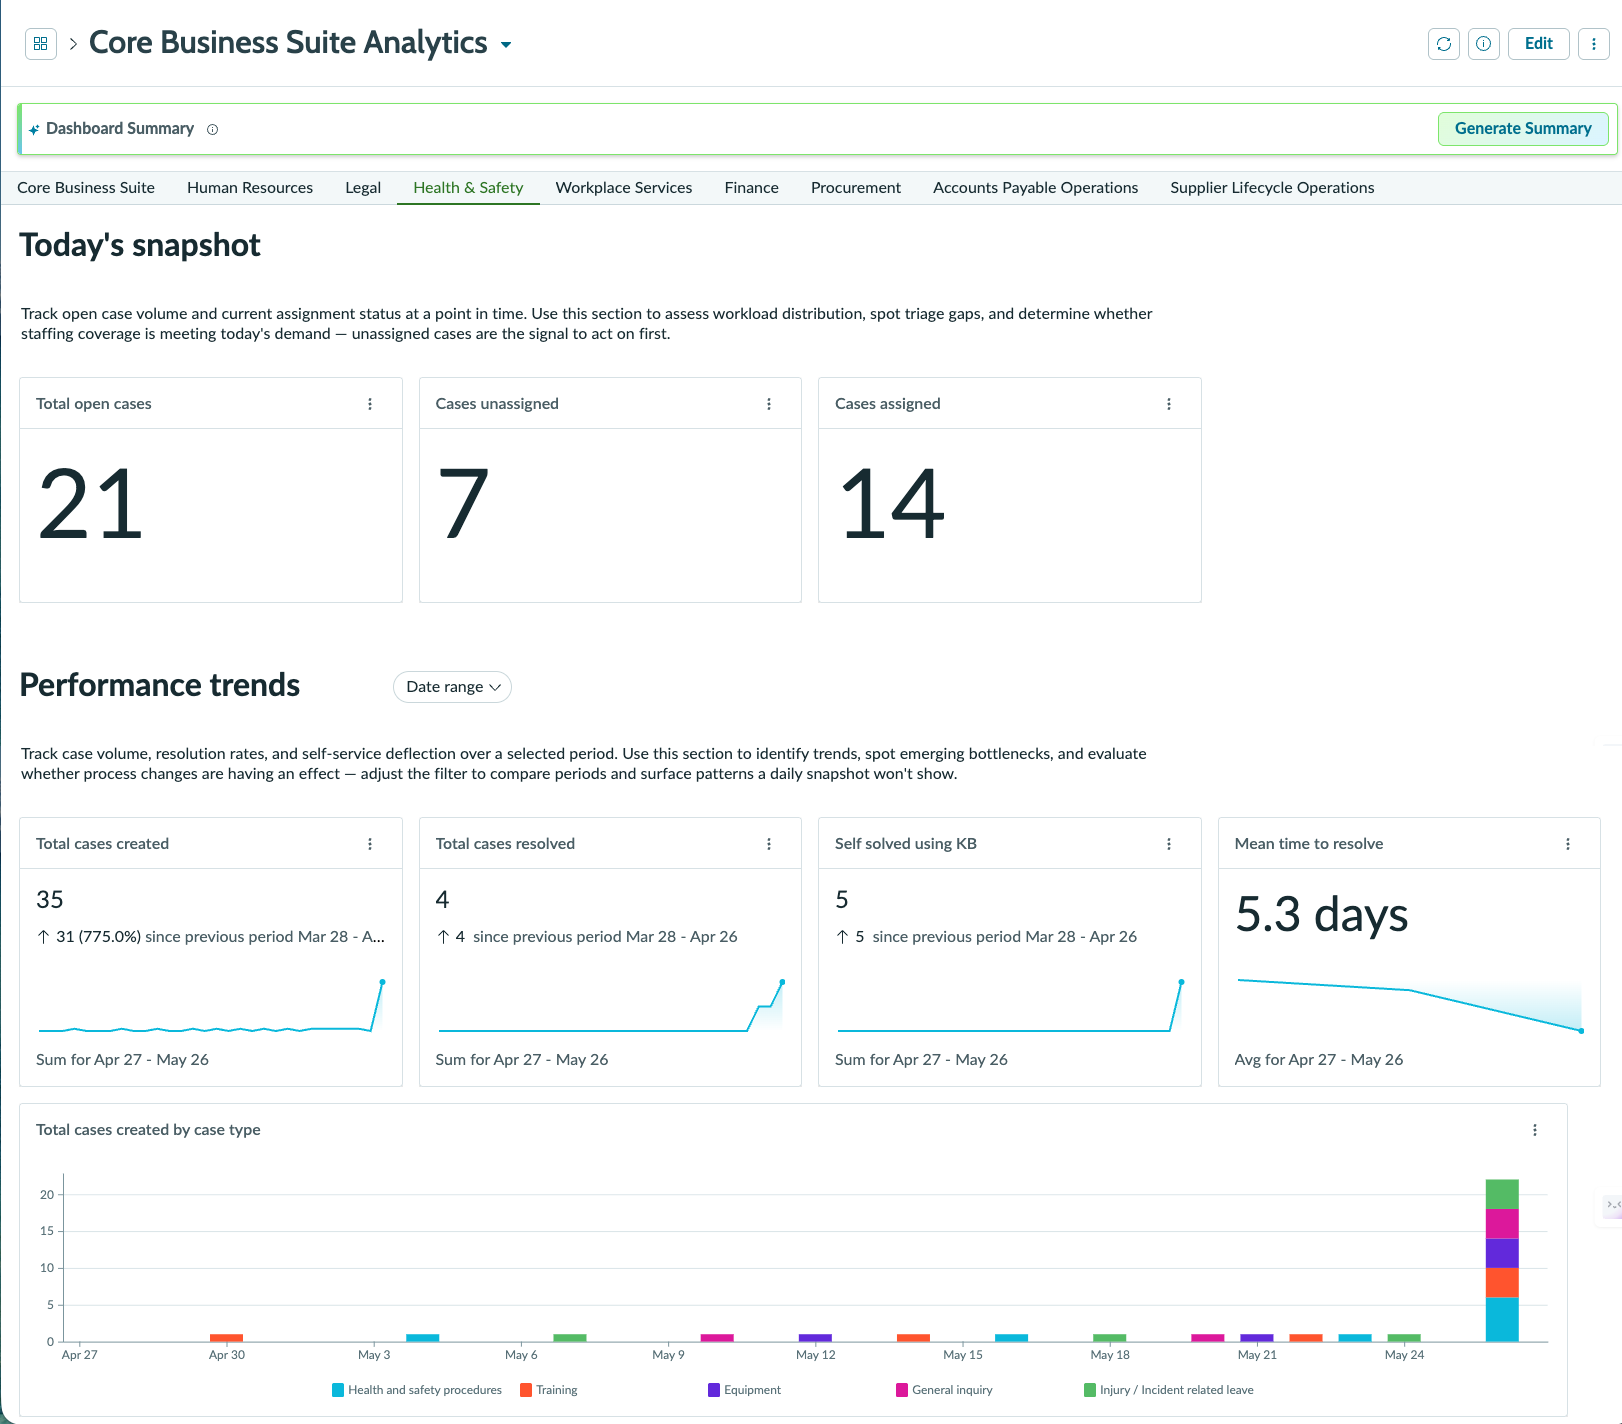Open Total cases created by case type options

coord(1535,1130)
